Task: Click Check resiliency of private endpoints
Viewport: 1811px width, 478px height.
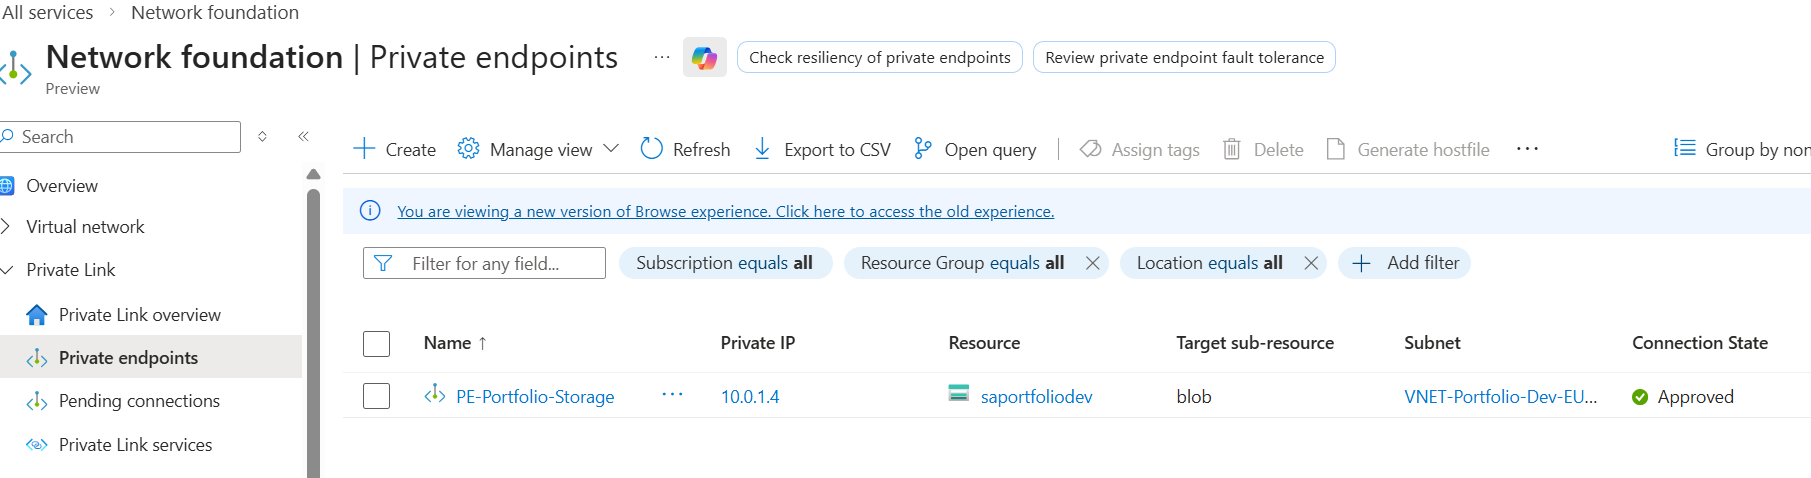Action: coord(879,58)
